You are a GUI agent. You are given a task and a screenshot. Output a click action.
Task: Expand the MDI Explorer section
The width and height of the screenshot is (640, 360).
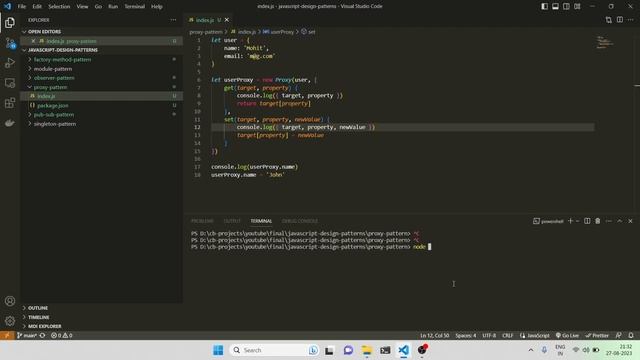click(x=101, y=326)
